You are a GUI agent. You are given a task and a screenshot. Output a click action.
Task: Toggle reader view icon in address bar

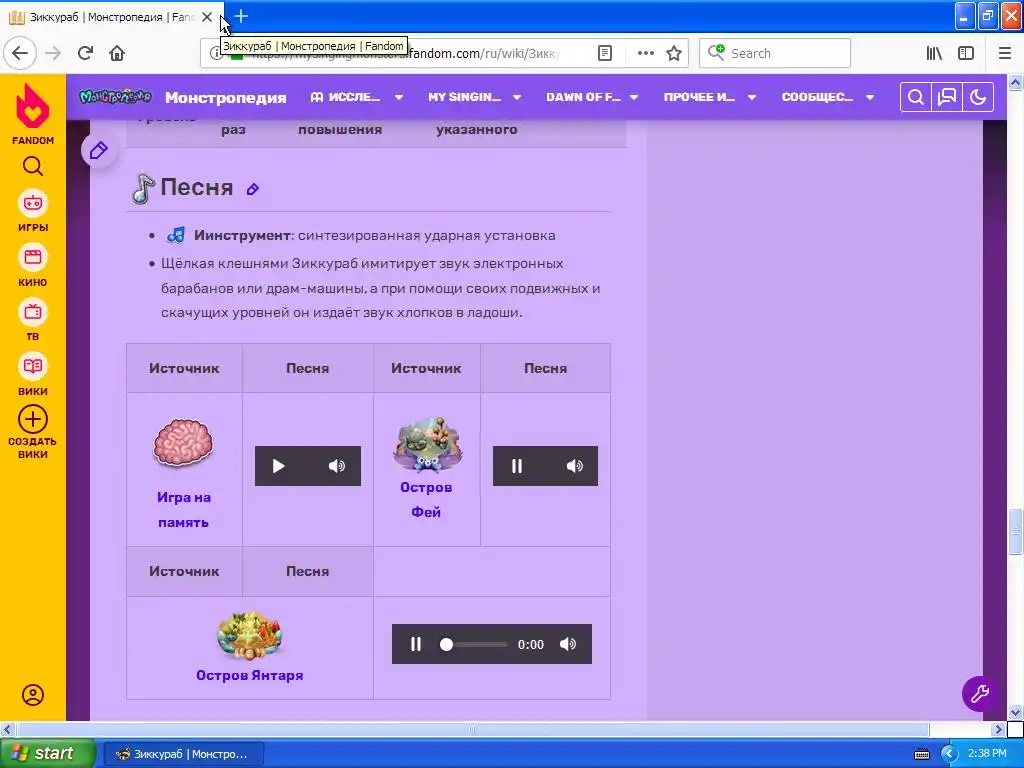click(605, 53)
